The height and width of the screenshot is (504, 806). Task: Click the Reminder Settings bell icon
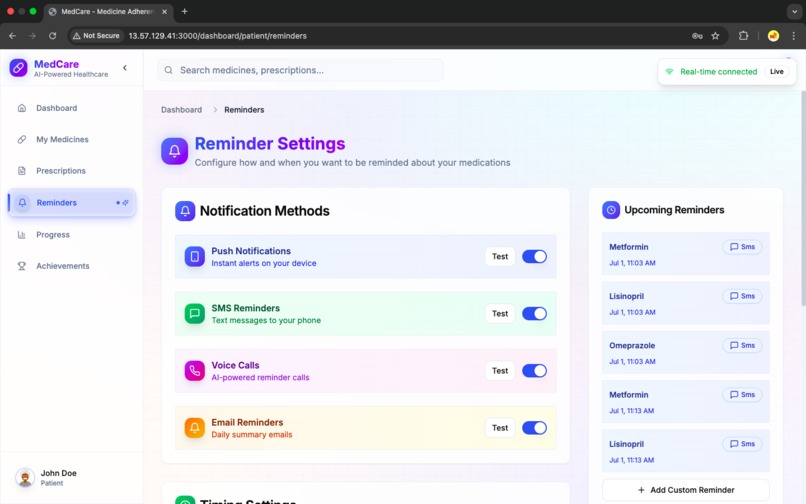[x=174, y=151]
